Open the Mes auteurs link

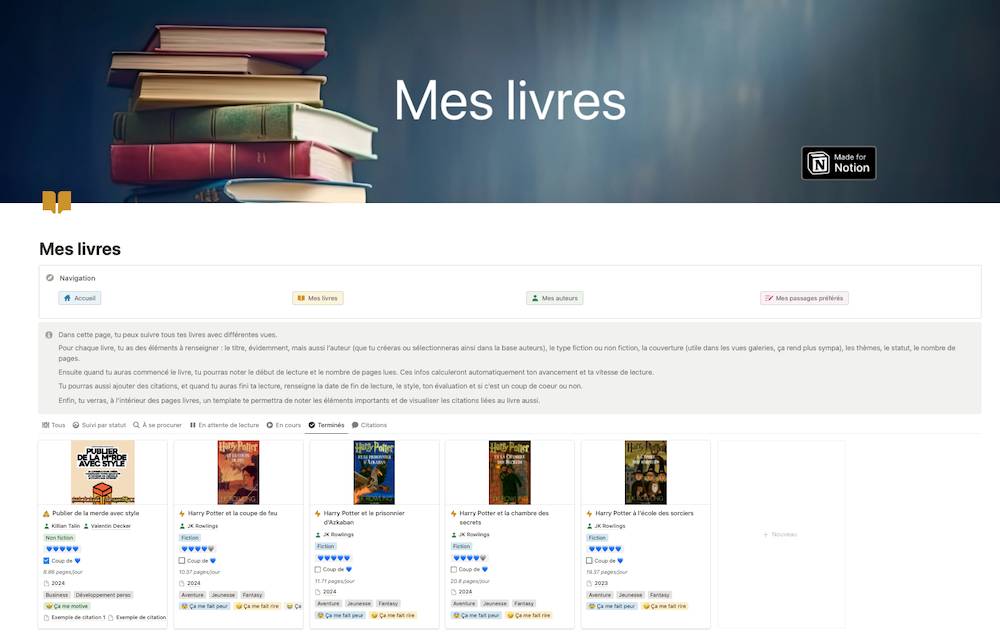554,298
